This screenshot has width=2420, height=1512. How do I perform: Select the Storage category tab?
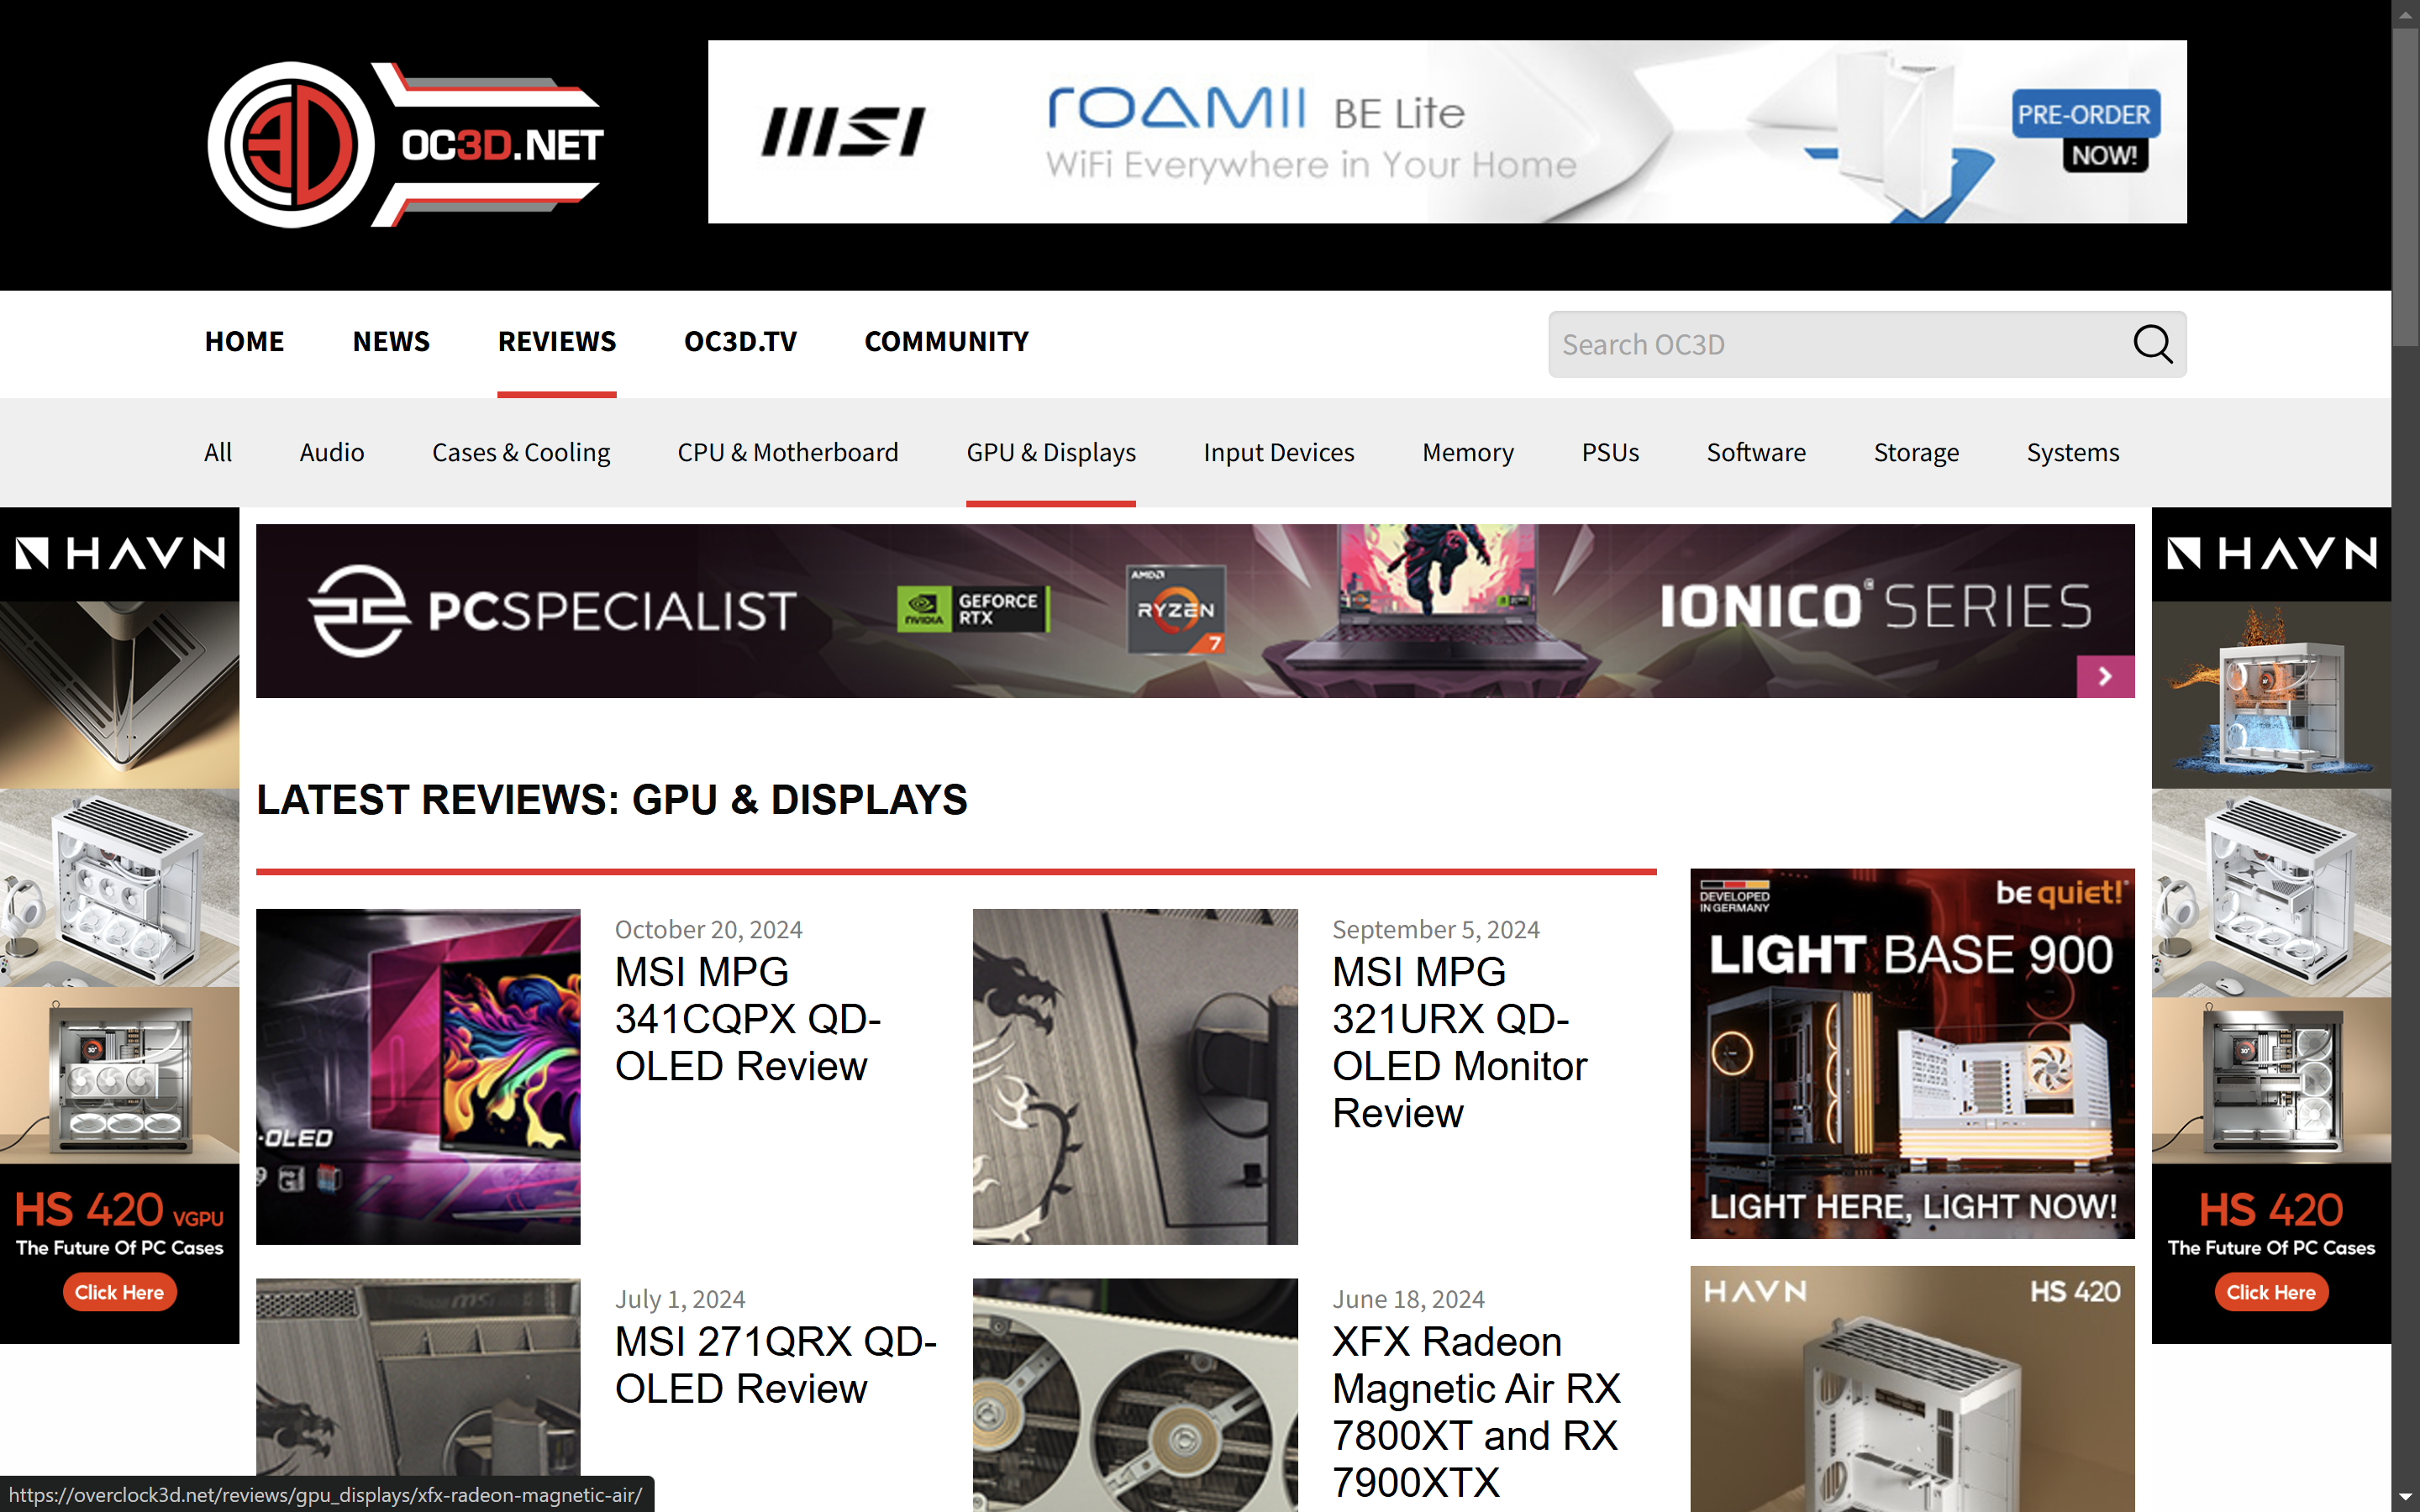[x=1916, y=452]
